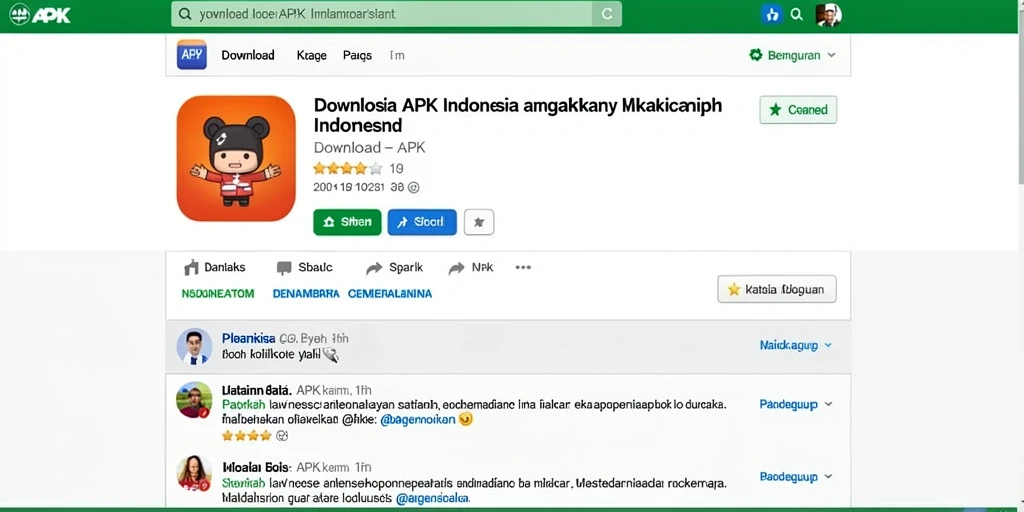Select the CEMERALANINA link
Image resolution: width=1024 pixels, height=512 pixels.
[390, 294]
